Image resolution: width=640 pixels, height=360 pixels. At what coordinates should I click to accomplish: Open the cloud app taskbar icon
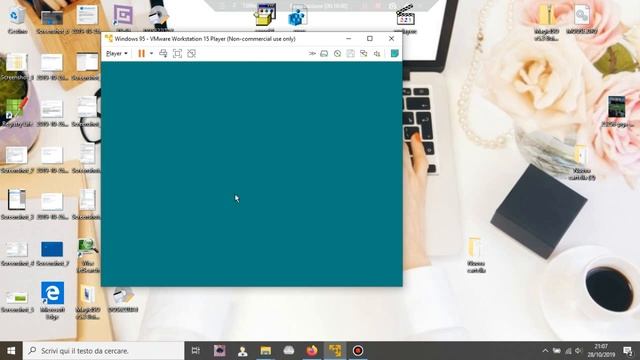click(x=289, y=351)
